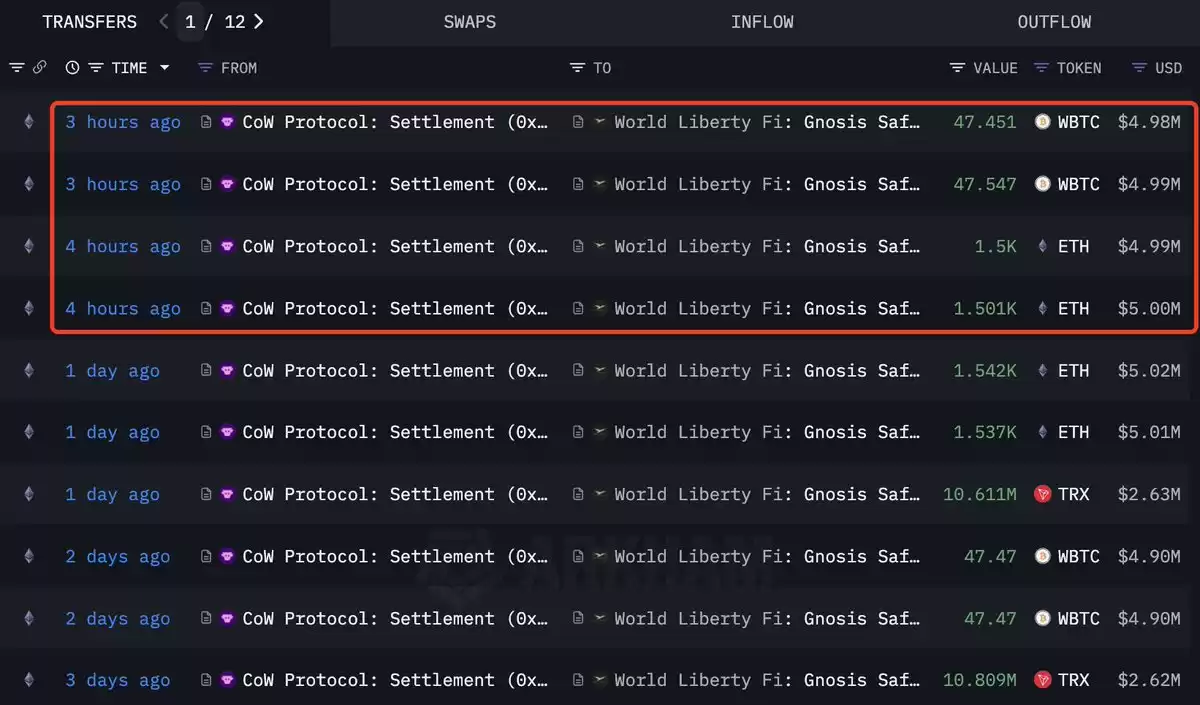Viewport: 1200px width, 705px height.
Task: Go to previous transfers page arrow
Action: (x=164, y=21)
